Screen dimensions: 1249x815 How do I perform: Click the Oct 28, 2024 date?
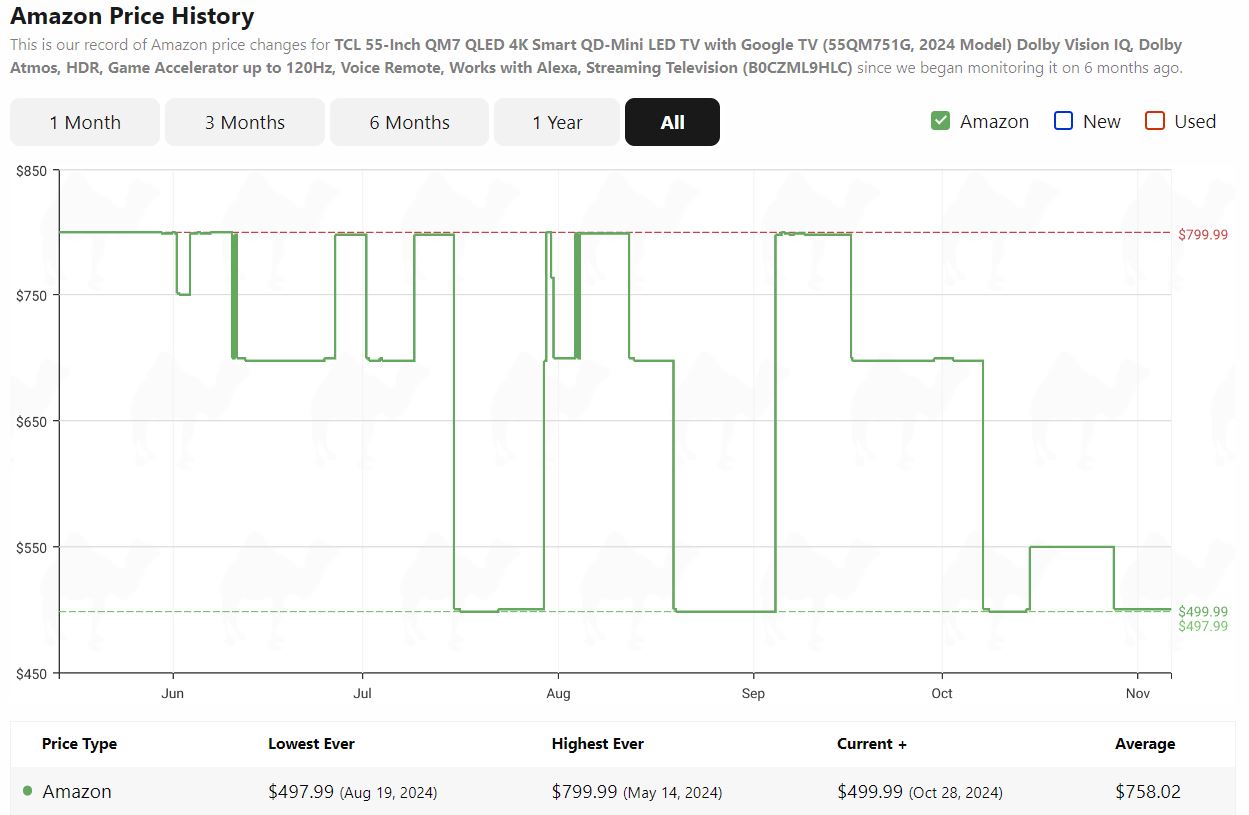click(955, 793)
